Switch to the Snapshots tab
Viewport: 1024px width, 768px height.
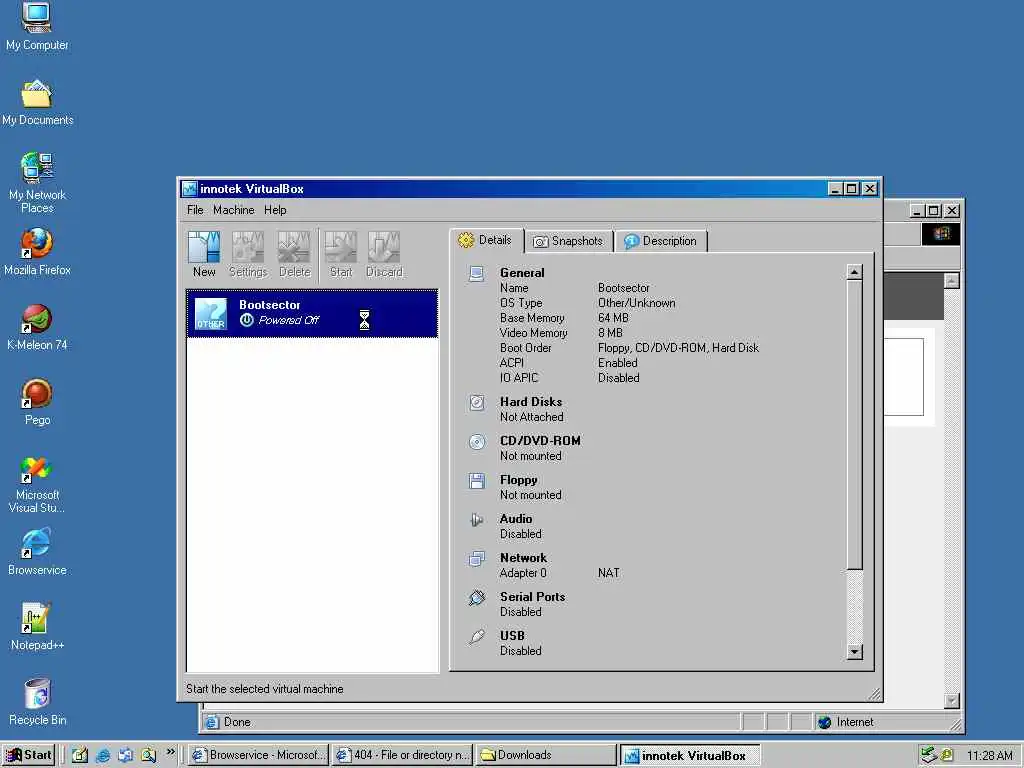[568, 241]
